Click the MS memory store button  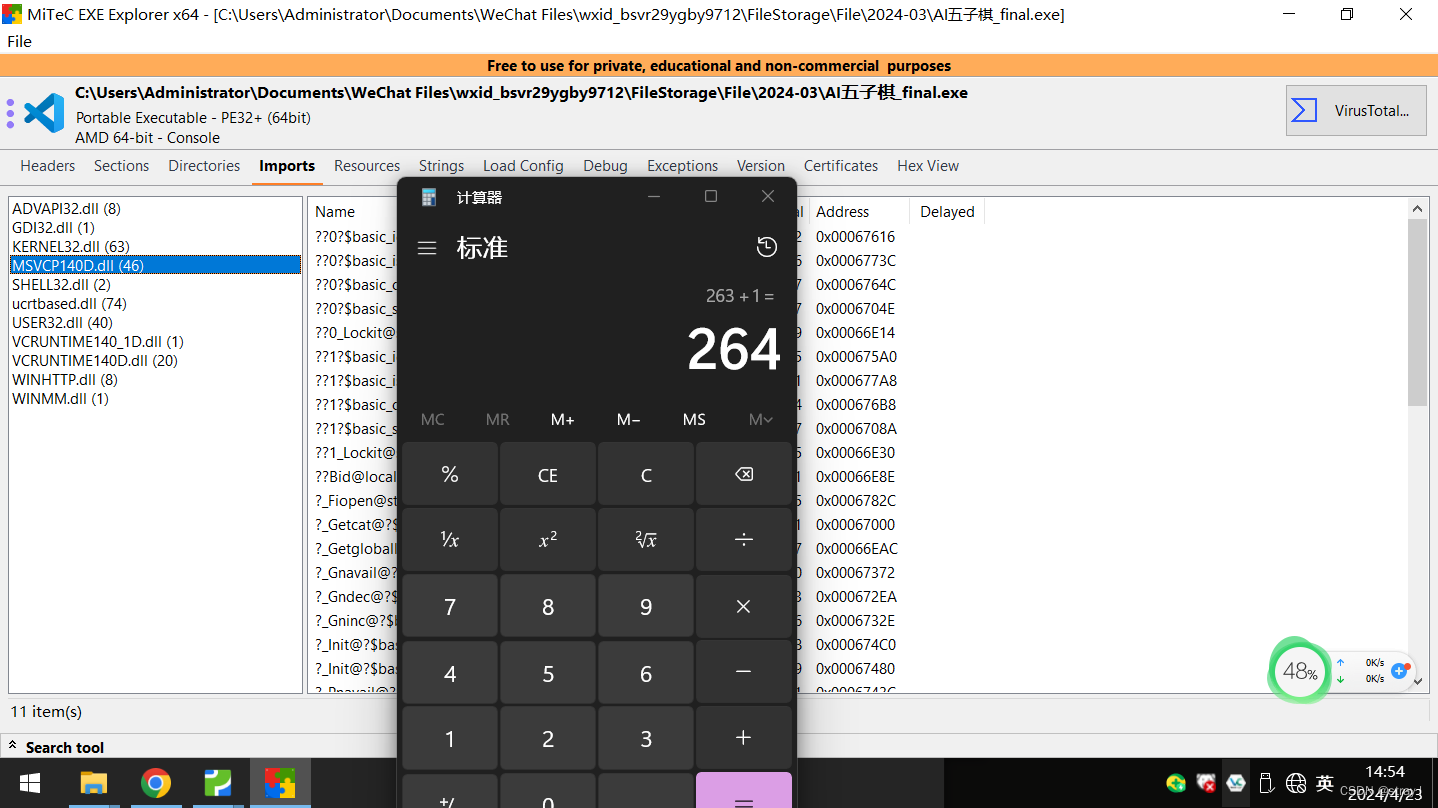(694, 419)
